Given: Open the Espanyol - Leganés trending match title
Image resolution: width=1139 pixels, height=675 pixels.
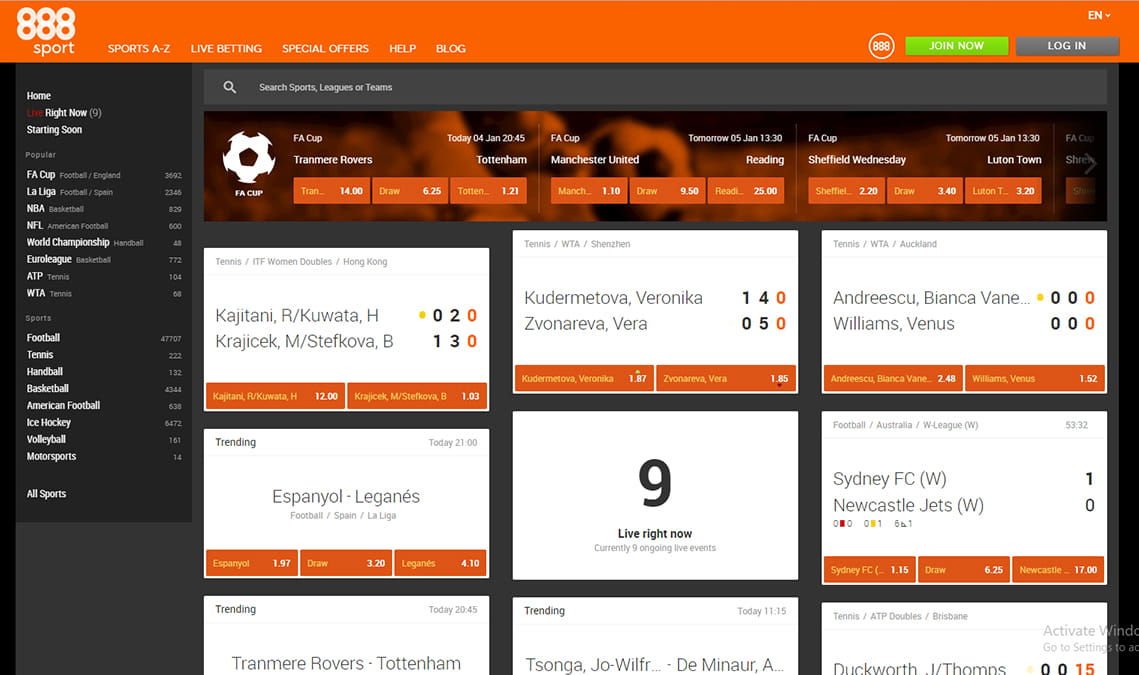Looking at the screenshot, I should click(346, 496).
